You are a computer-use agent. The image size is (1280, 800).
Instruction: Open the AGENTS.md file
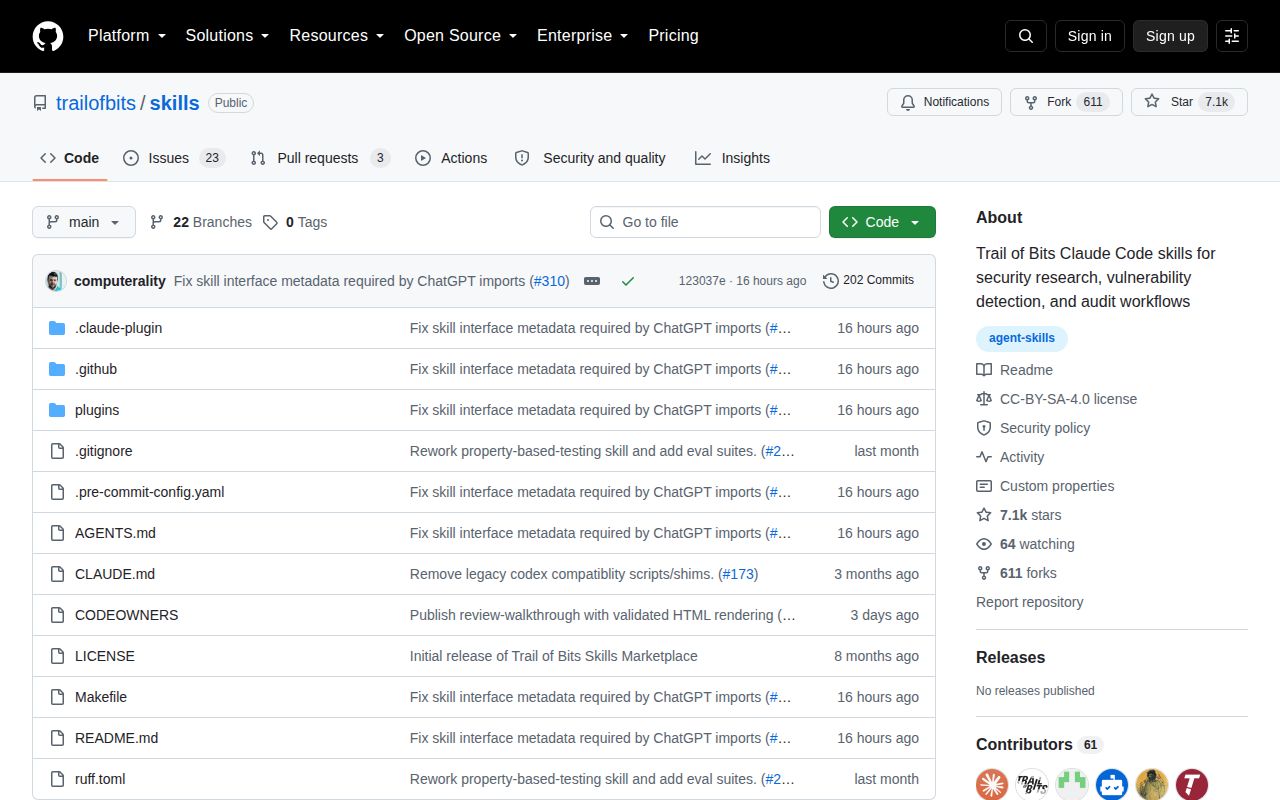(x=115, y=533)
